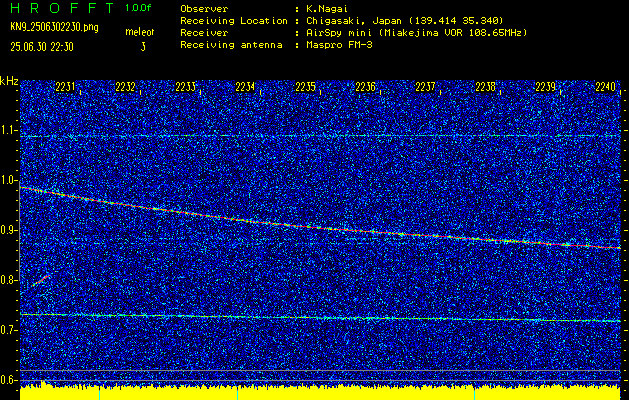The image size is (629, 400).
Task: Click the 2231 time marker
Action: [65, 87]
